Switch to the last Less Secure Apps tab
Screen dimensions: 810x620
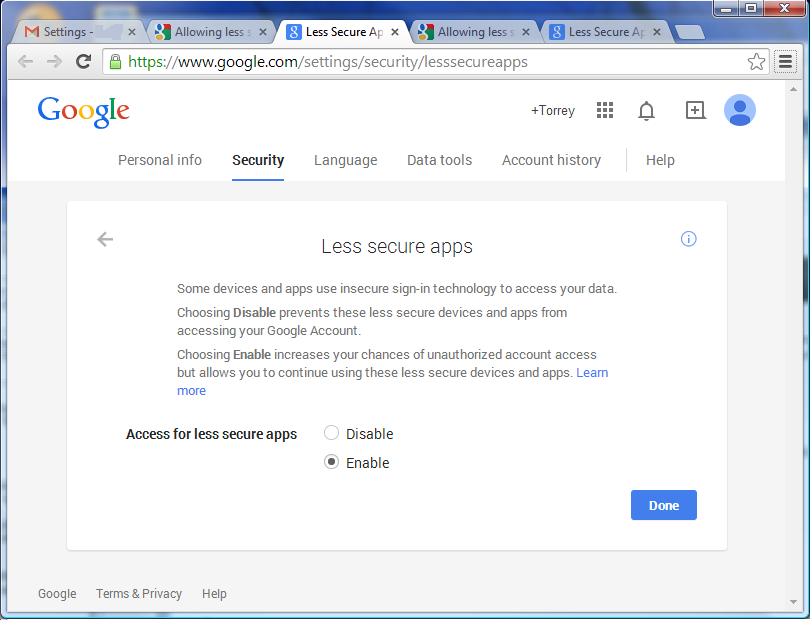[x=607, y=32]
